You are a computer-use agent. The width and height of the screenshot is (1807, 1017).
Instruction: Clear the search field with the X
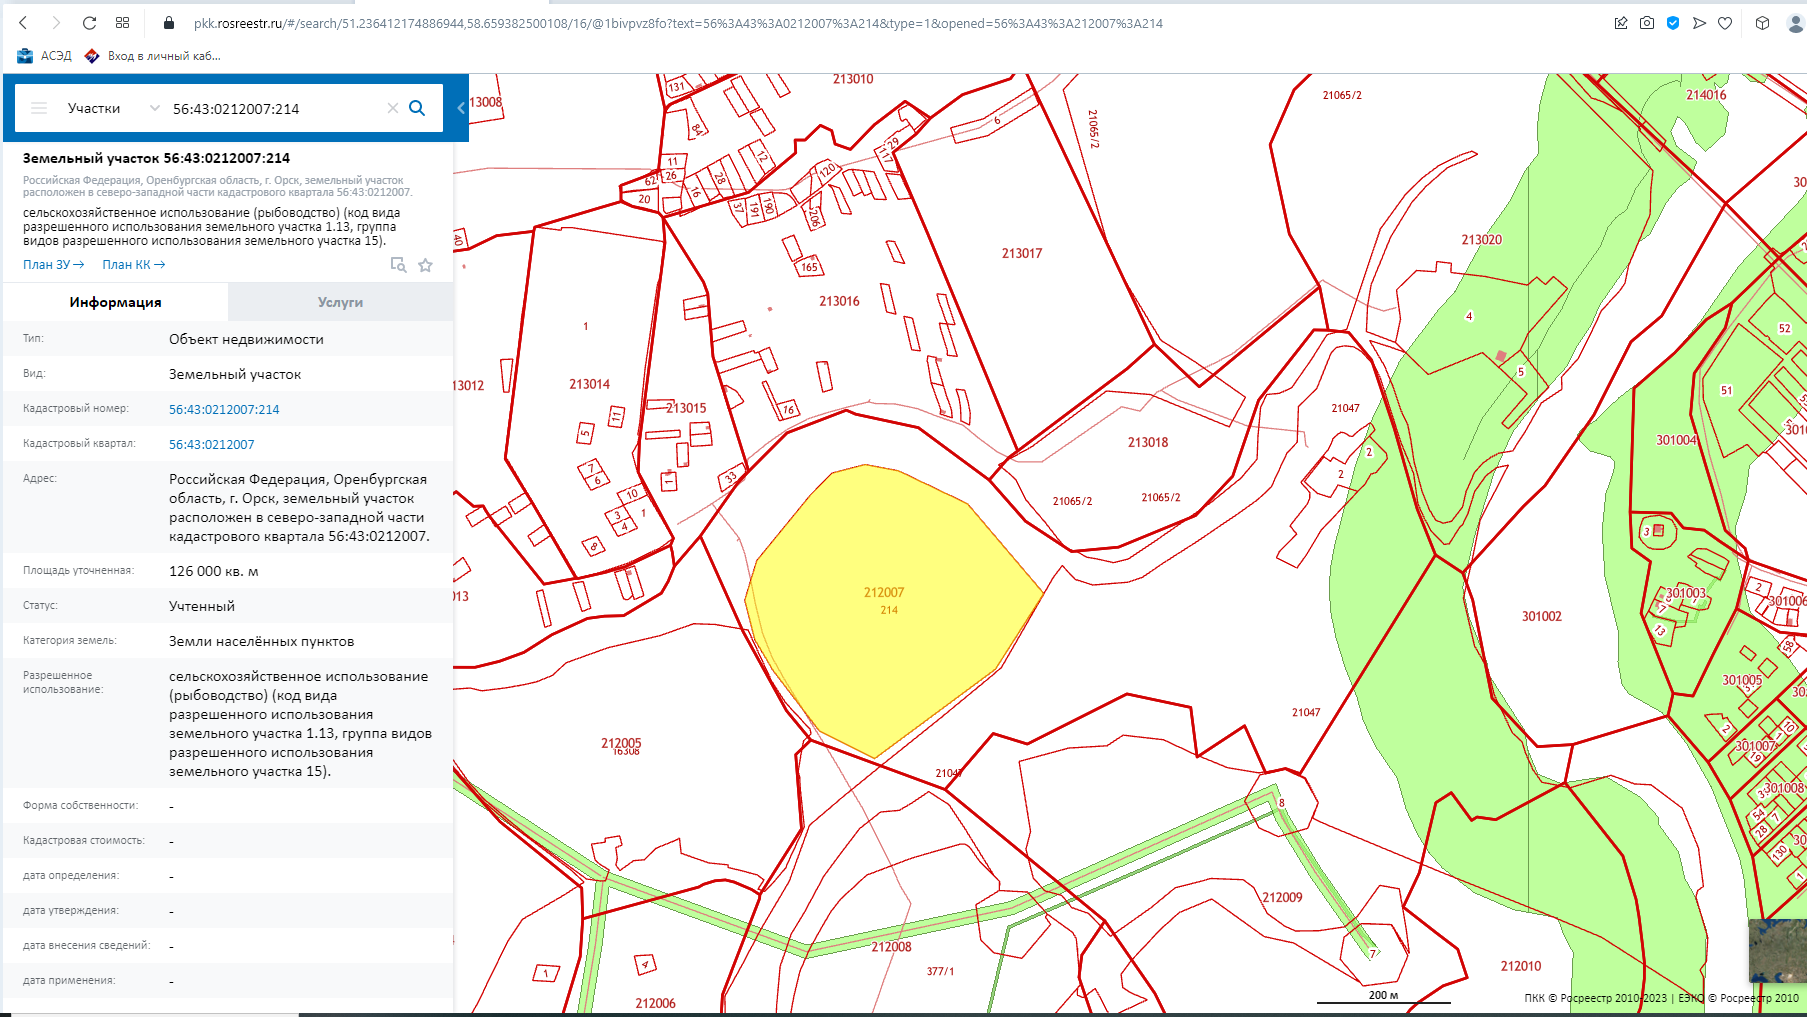click(393, 108)
